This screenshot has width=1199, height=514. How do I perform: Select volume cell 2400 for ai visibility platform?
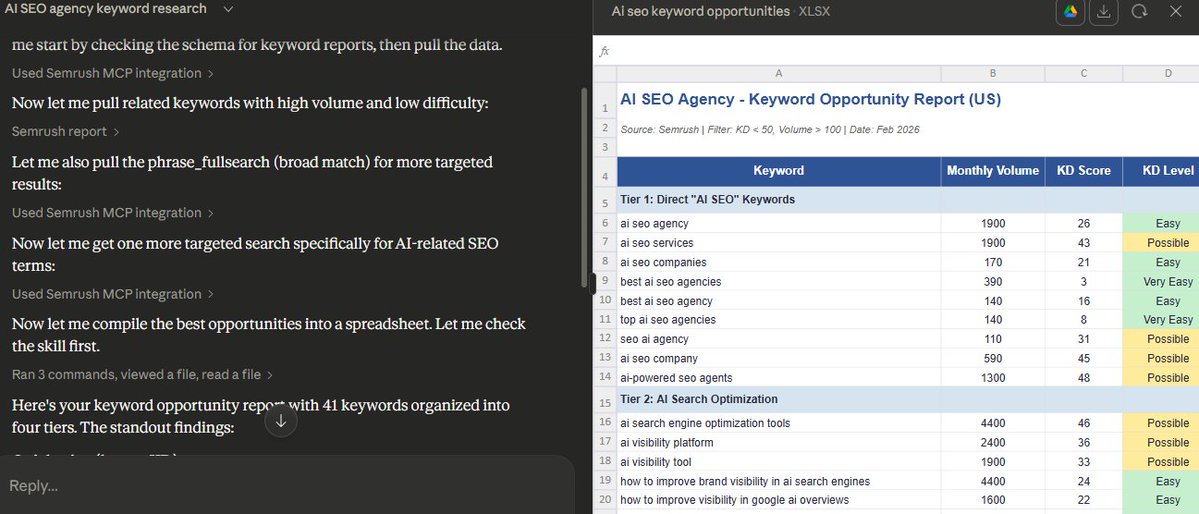click(x=993, y=442)
